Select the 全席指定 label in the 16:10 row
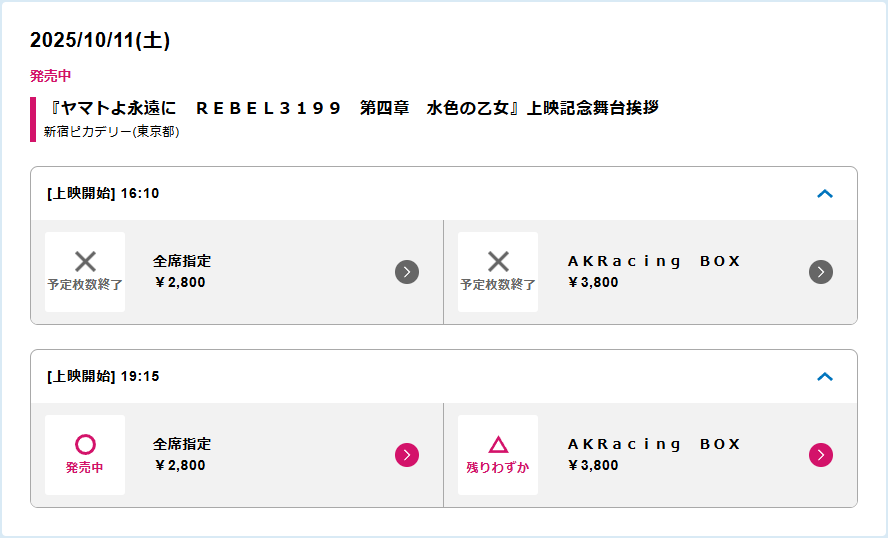Image resolution: width=888 pixels, height=538 pixels. click(x=182, y=261)
